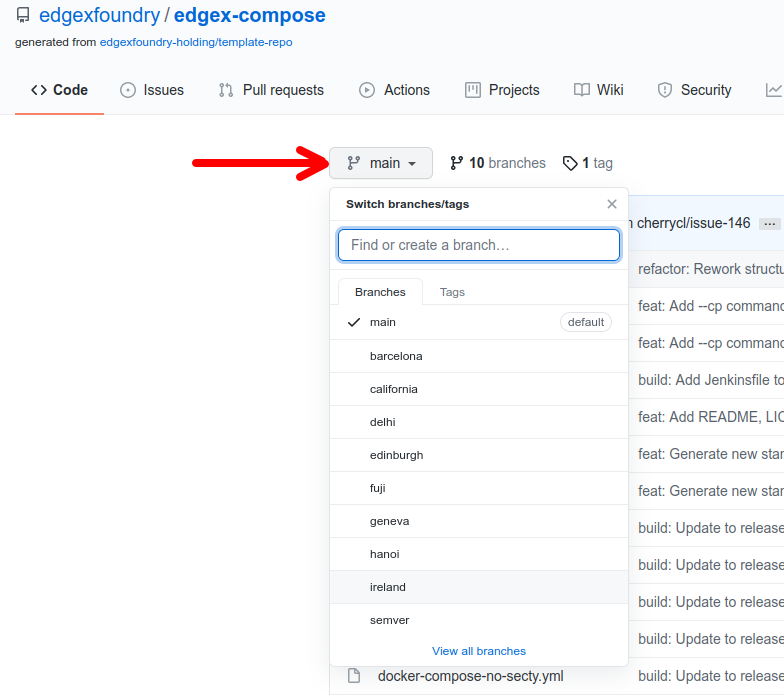View the 1 tag link
Viewport: 784px width, 695px height.
pos(588,163)
